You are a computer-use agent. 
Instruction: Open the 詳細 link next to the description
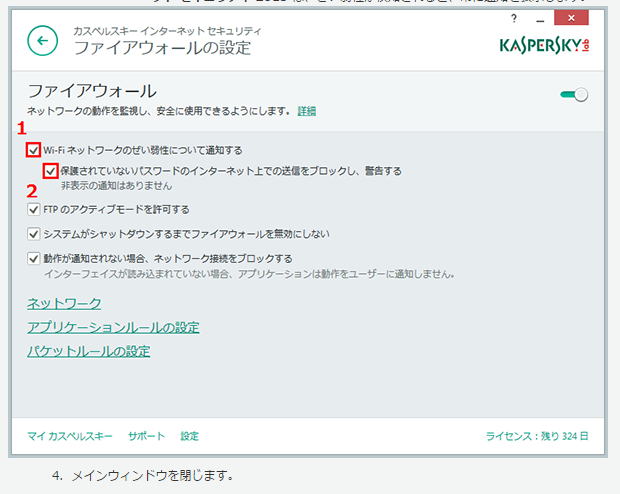[x=306, y=111]
